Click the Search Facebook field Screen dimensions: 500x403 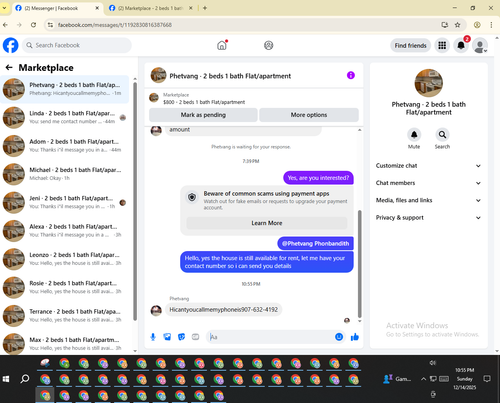[x=77, y=45]
